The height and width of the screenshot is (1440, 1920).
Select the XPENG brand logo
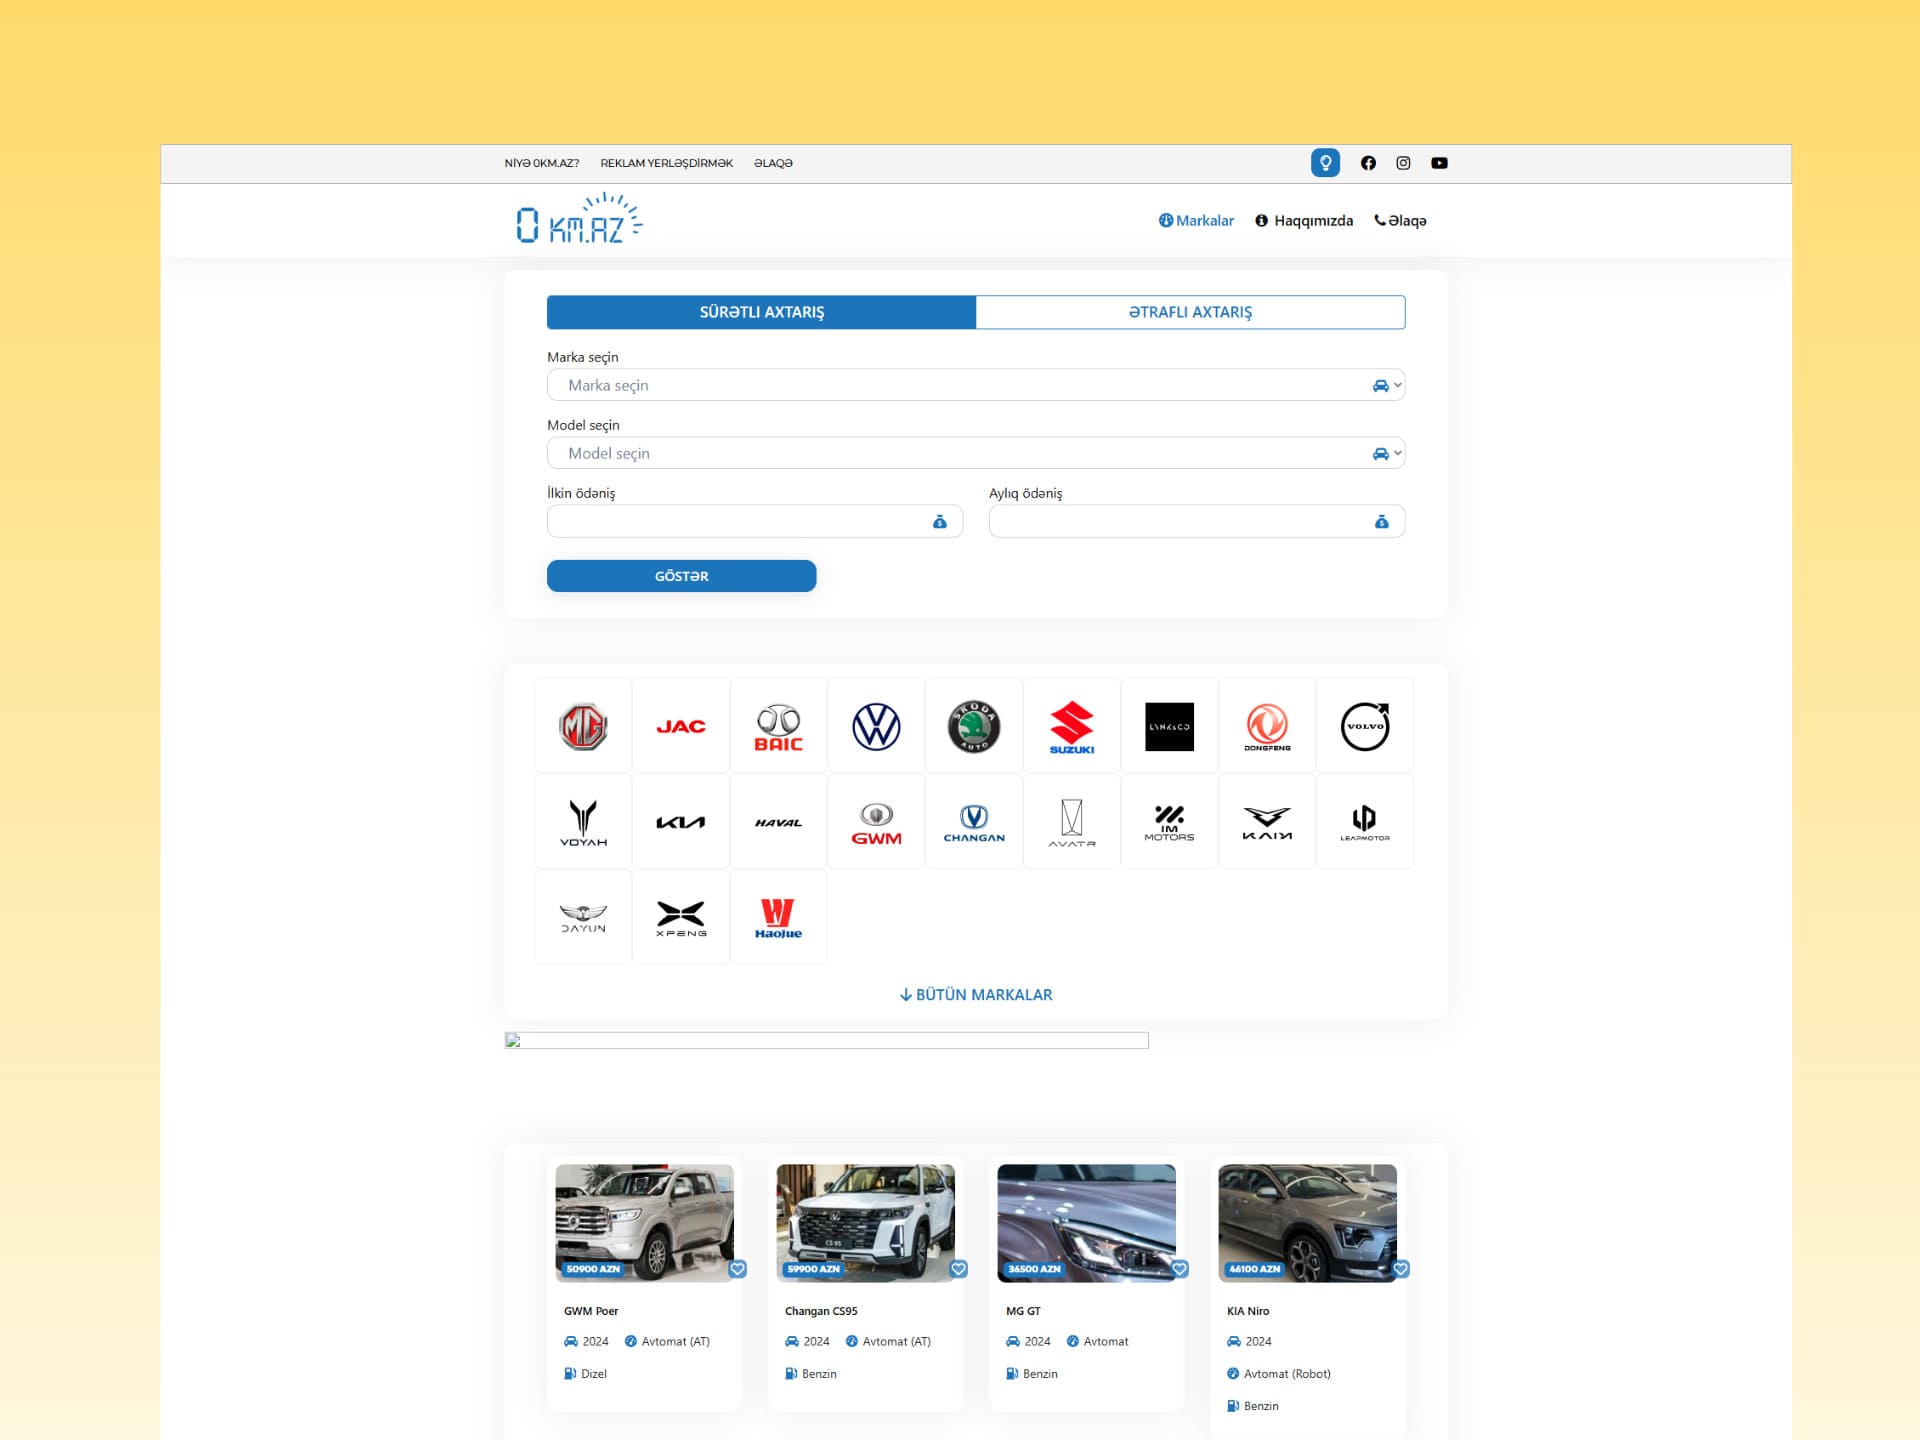click(681, 918)
